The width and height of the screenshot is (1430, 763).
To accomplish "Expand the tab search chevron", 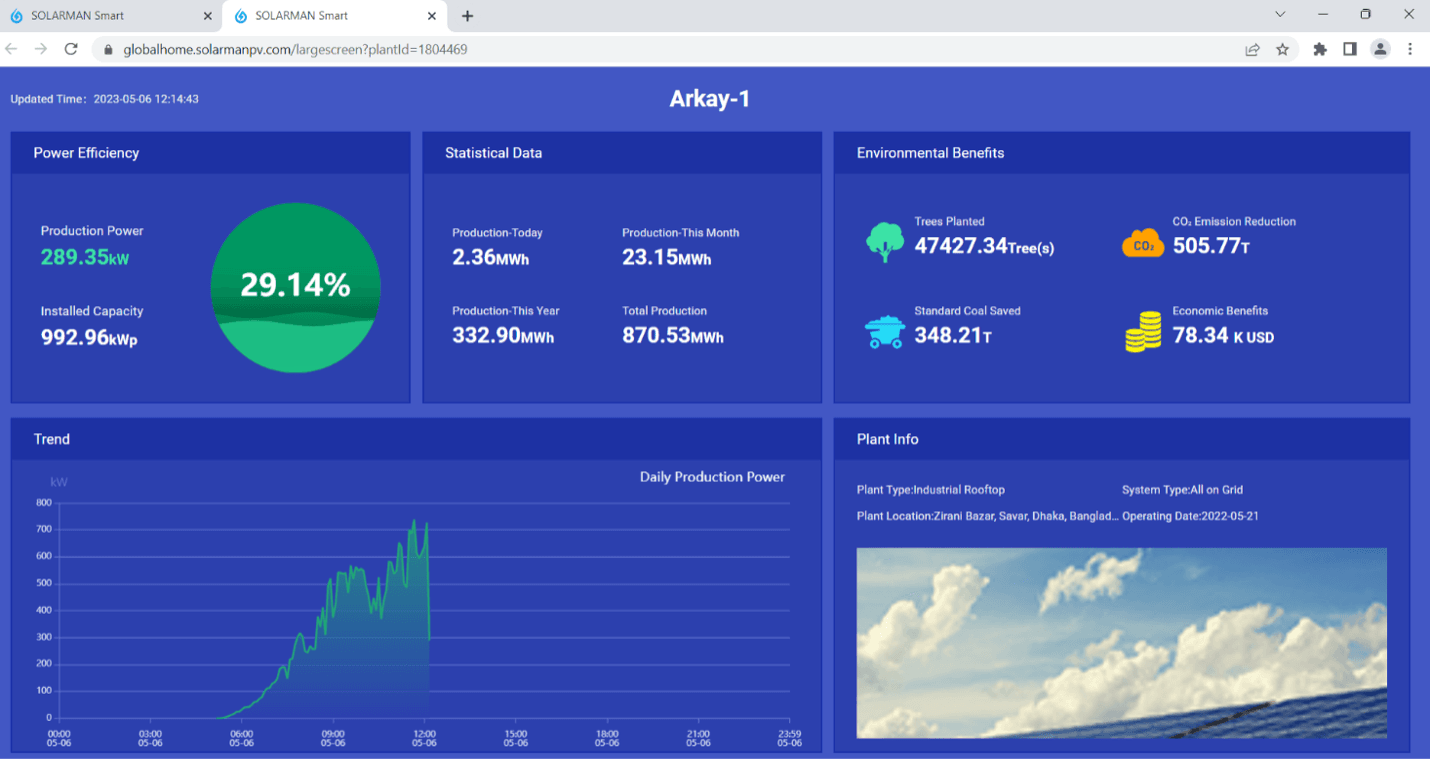I will pyautogui.click(x=1280, y=15).
